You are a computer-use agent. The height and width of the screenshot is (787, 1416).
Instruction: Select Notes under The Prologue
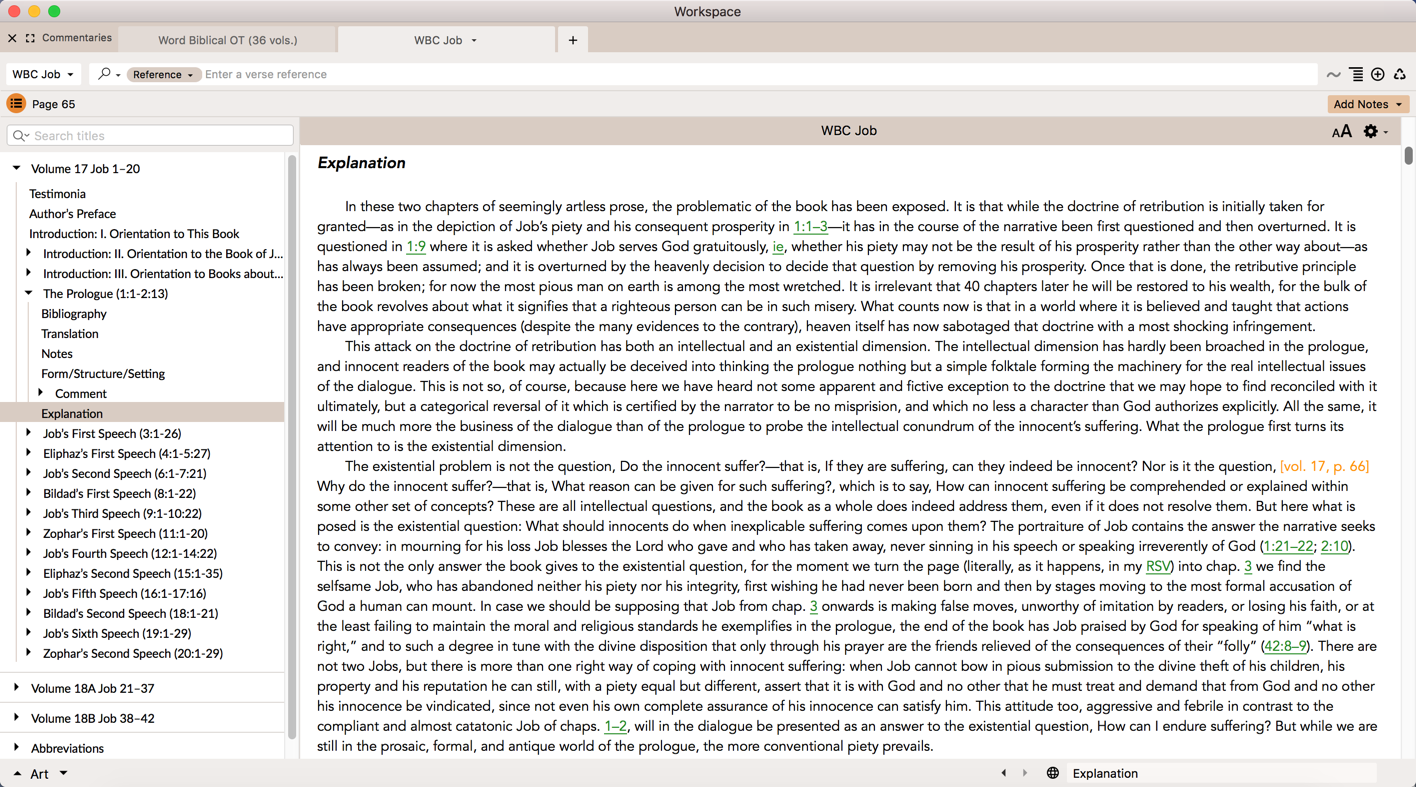point(57,353)
